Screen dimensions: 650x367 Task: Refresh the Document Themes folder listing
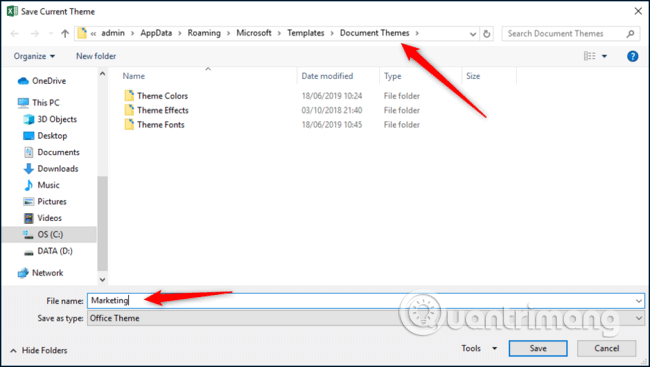click(x=486, y=34)
